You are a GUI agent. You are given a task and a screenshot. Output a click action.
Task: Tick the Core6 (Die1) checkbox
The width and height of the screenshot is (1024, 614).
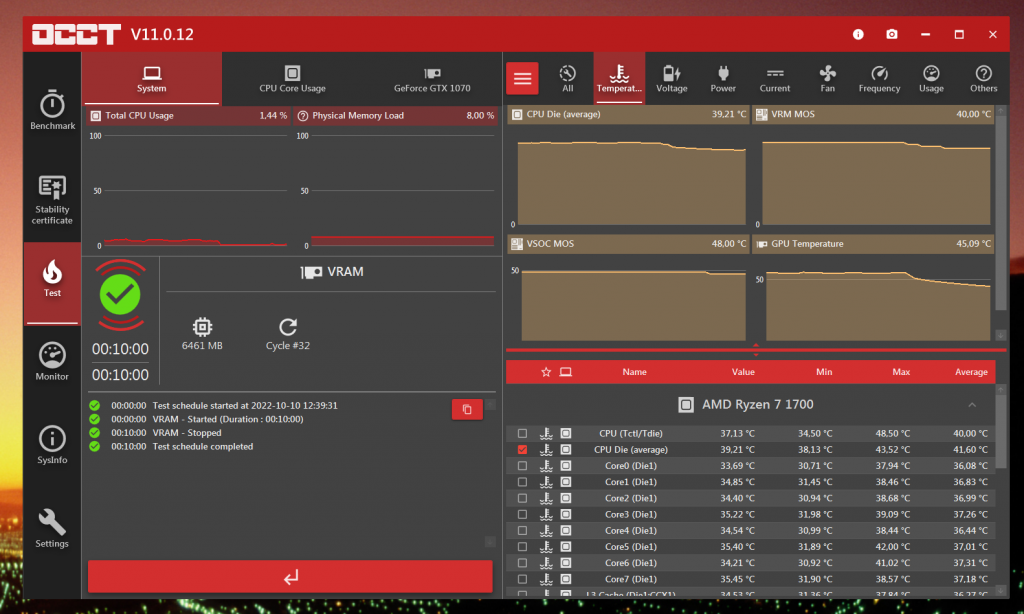click(x=522, y=563)
